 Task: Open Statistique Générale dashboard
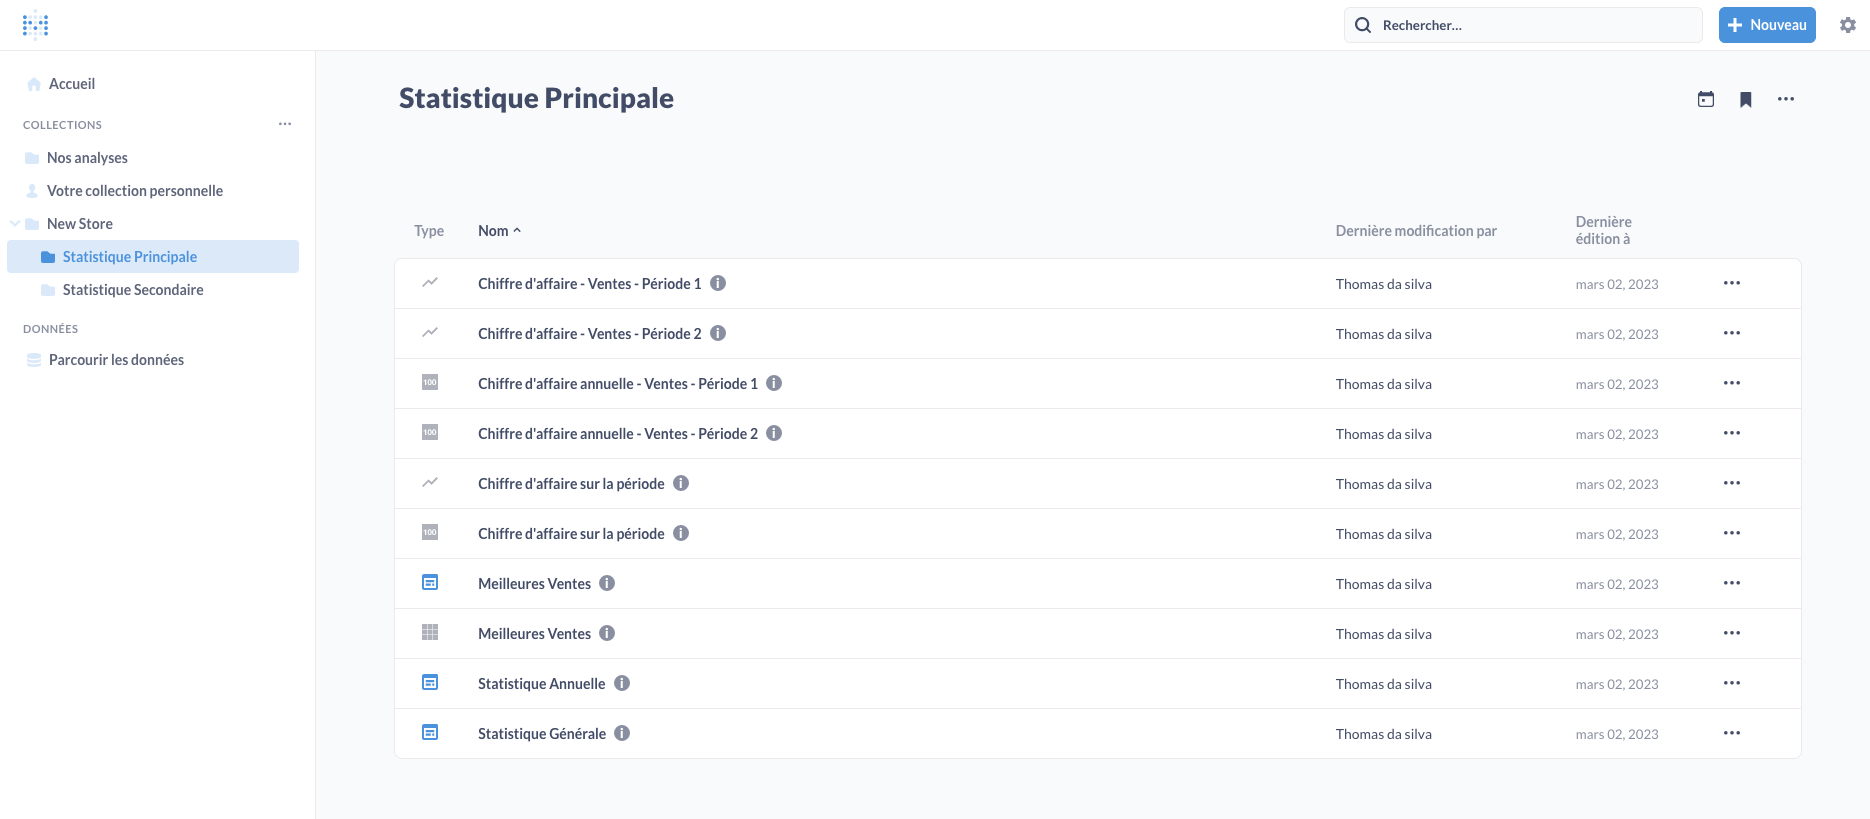point(542,734)
